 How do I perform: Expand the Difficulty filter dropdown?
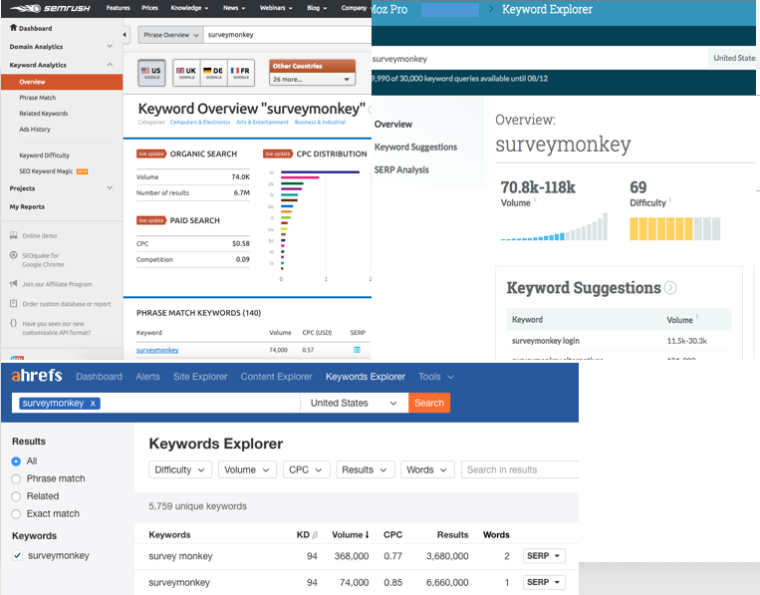pos(181,470)
